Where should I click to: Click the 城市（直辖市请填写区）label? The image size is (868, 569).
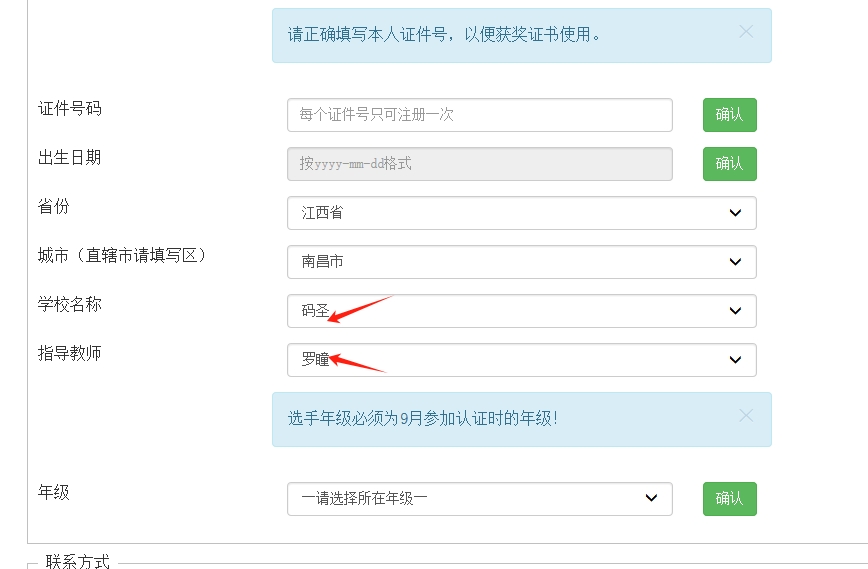point(122,255)
